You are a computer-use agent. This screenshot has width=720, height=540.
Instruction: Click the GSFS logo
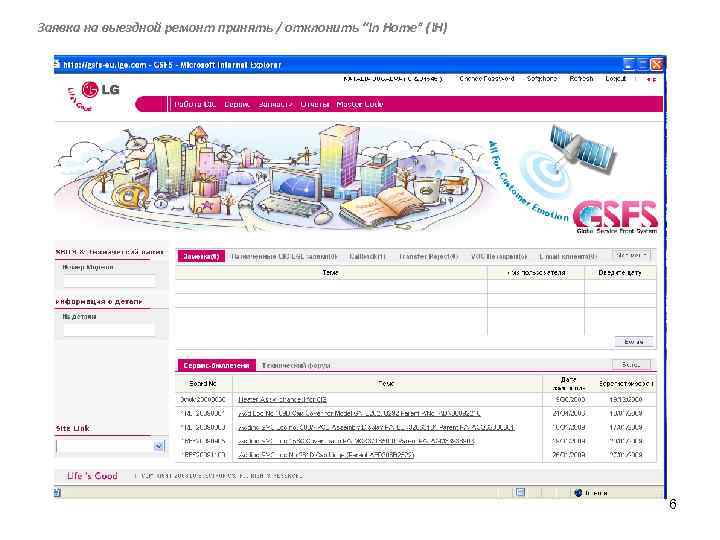point(616,216)
